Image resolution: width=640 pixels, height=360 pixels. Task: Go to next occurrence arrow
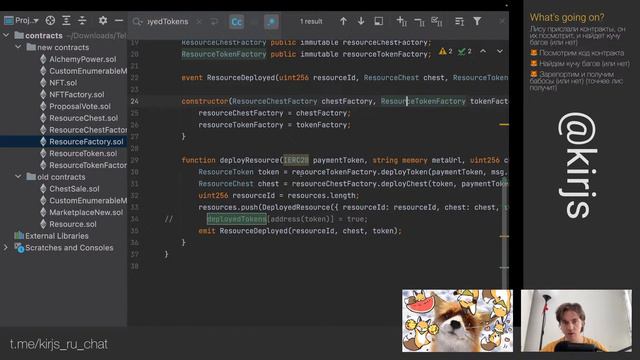coord(361,21)
